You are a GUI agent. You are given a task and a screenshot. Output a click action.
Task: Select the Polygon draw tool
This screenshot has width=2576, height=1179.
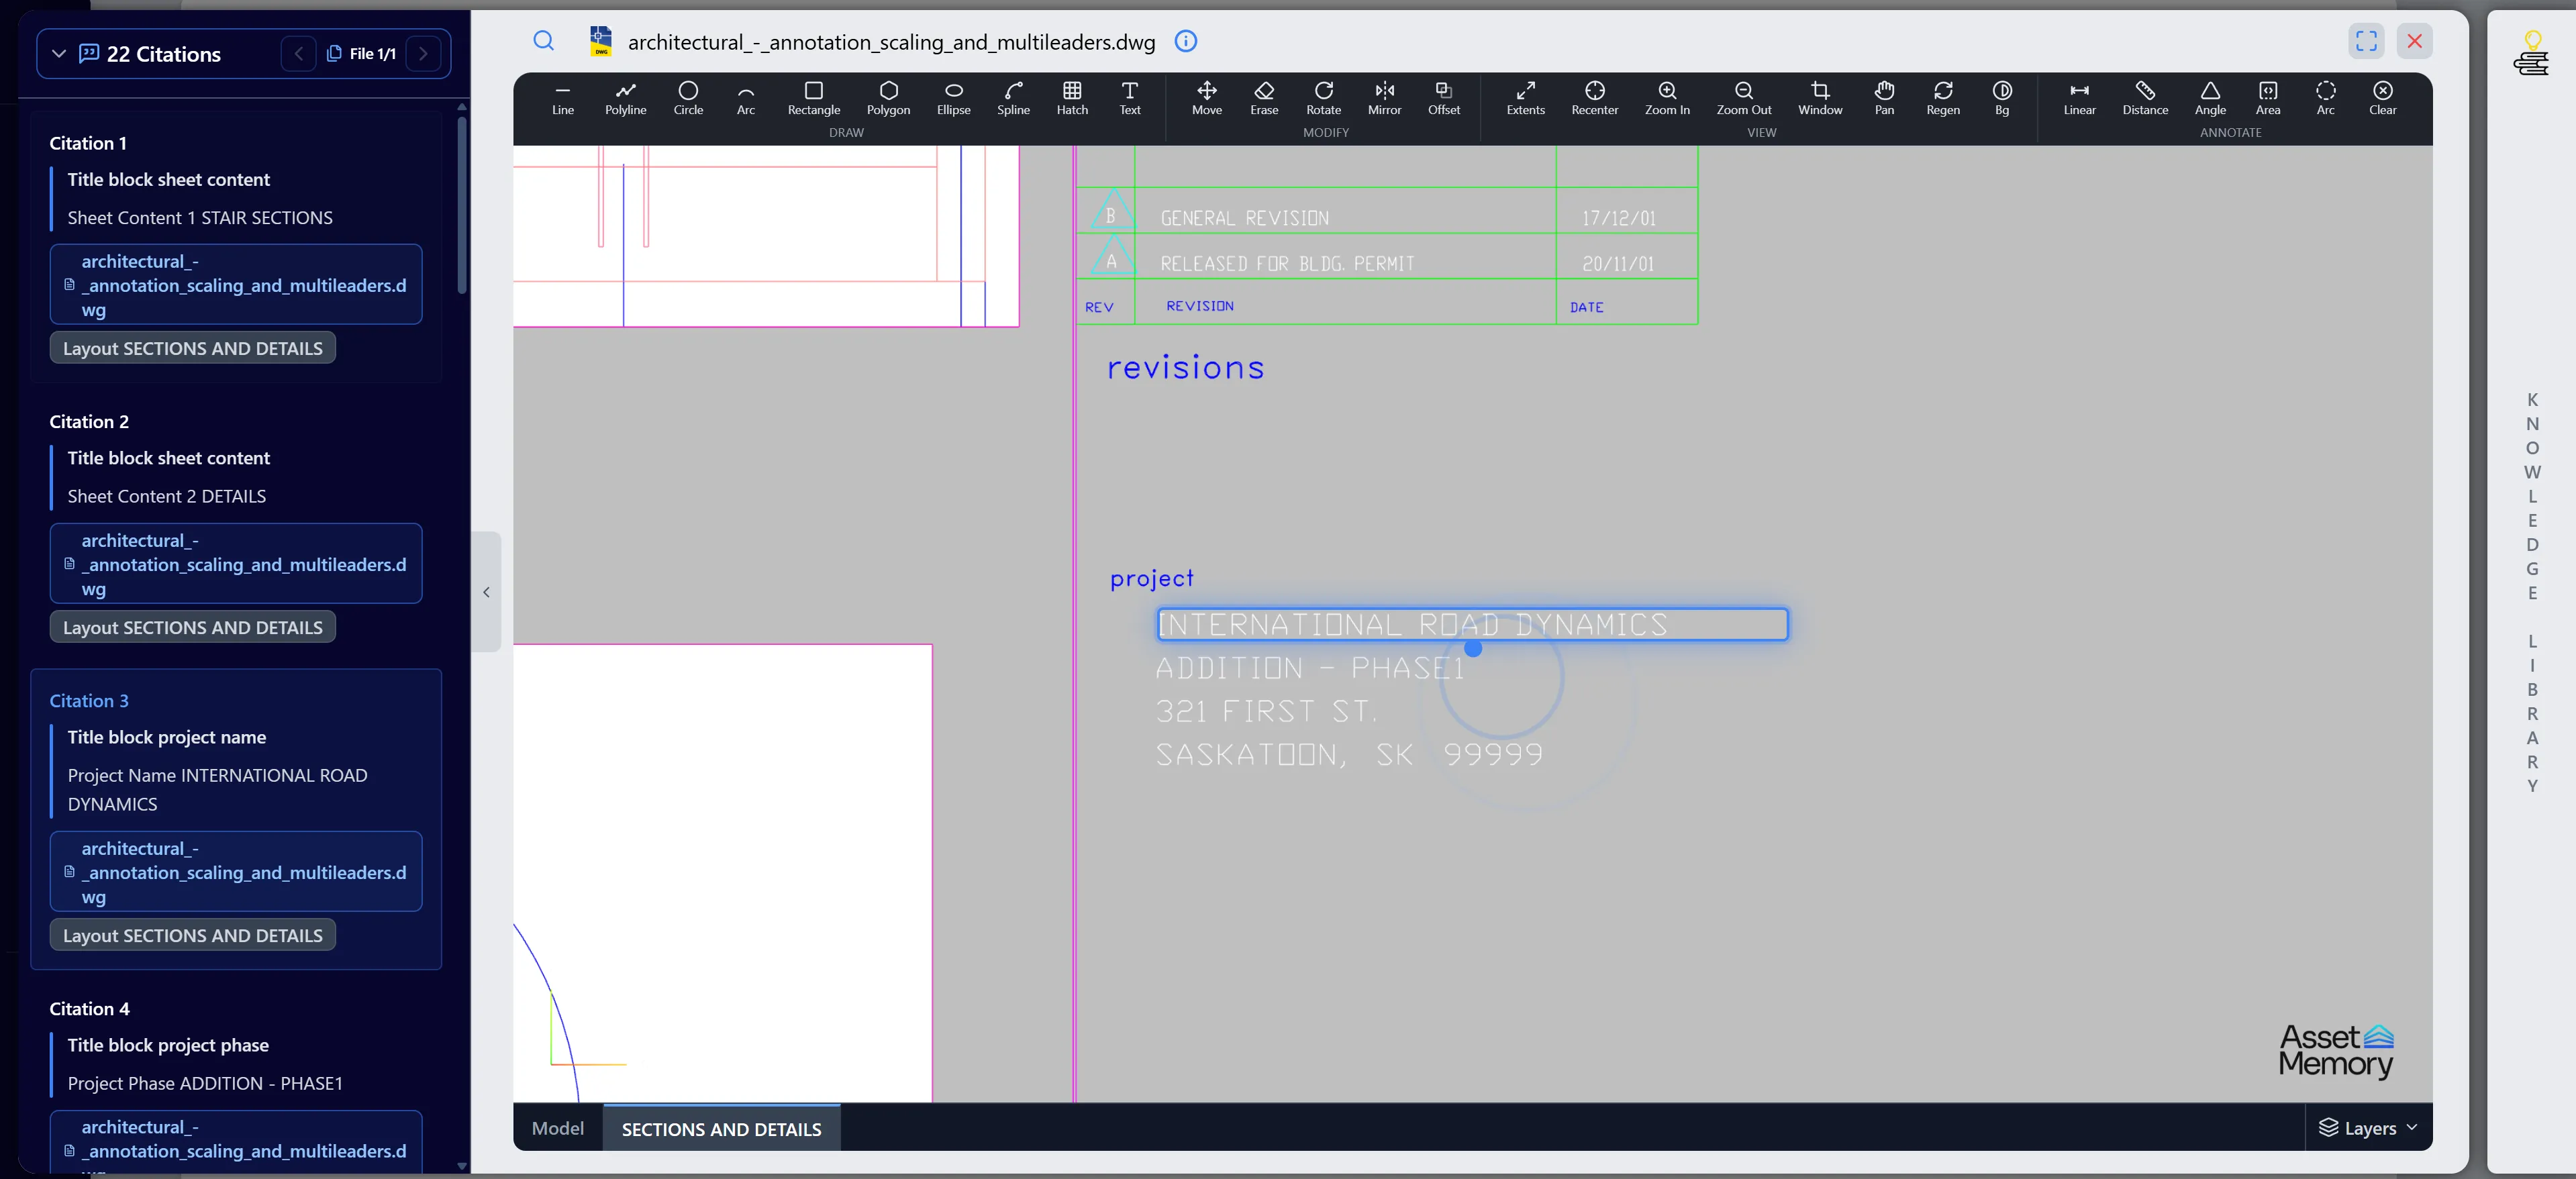tap(888, 98)
